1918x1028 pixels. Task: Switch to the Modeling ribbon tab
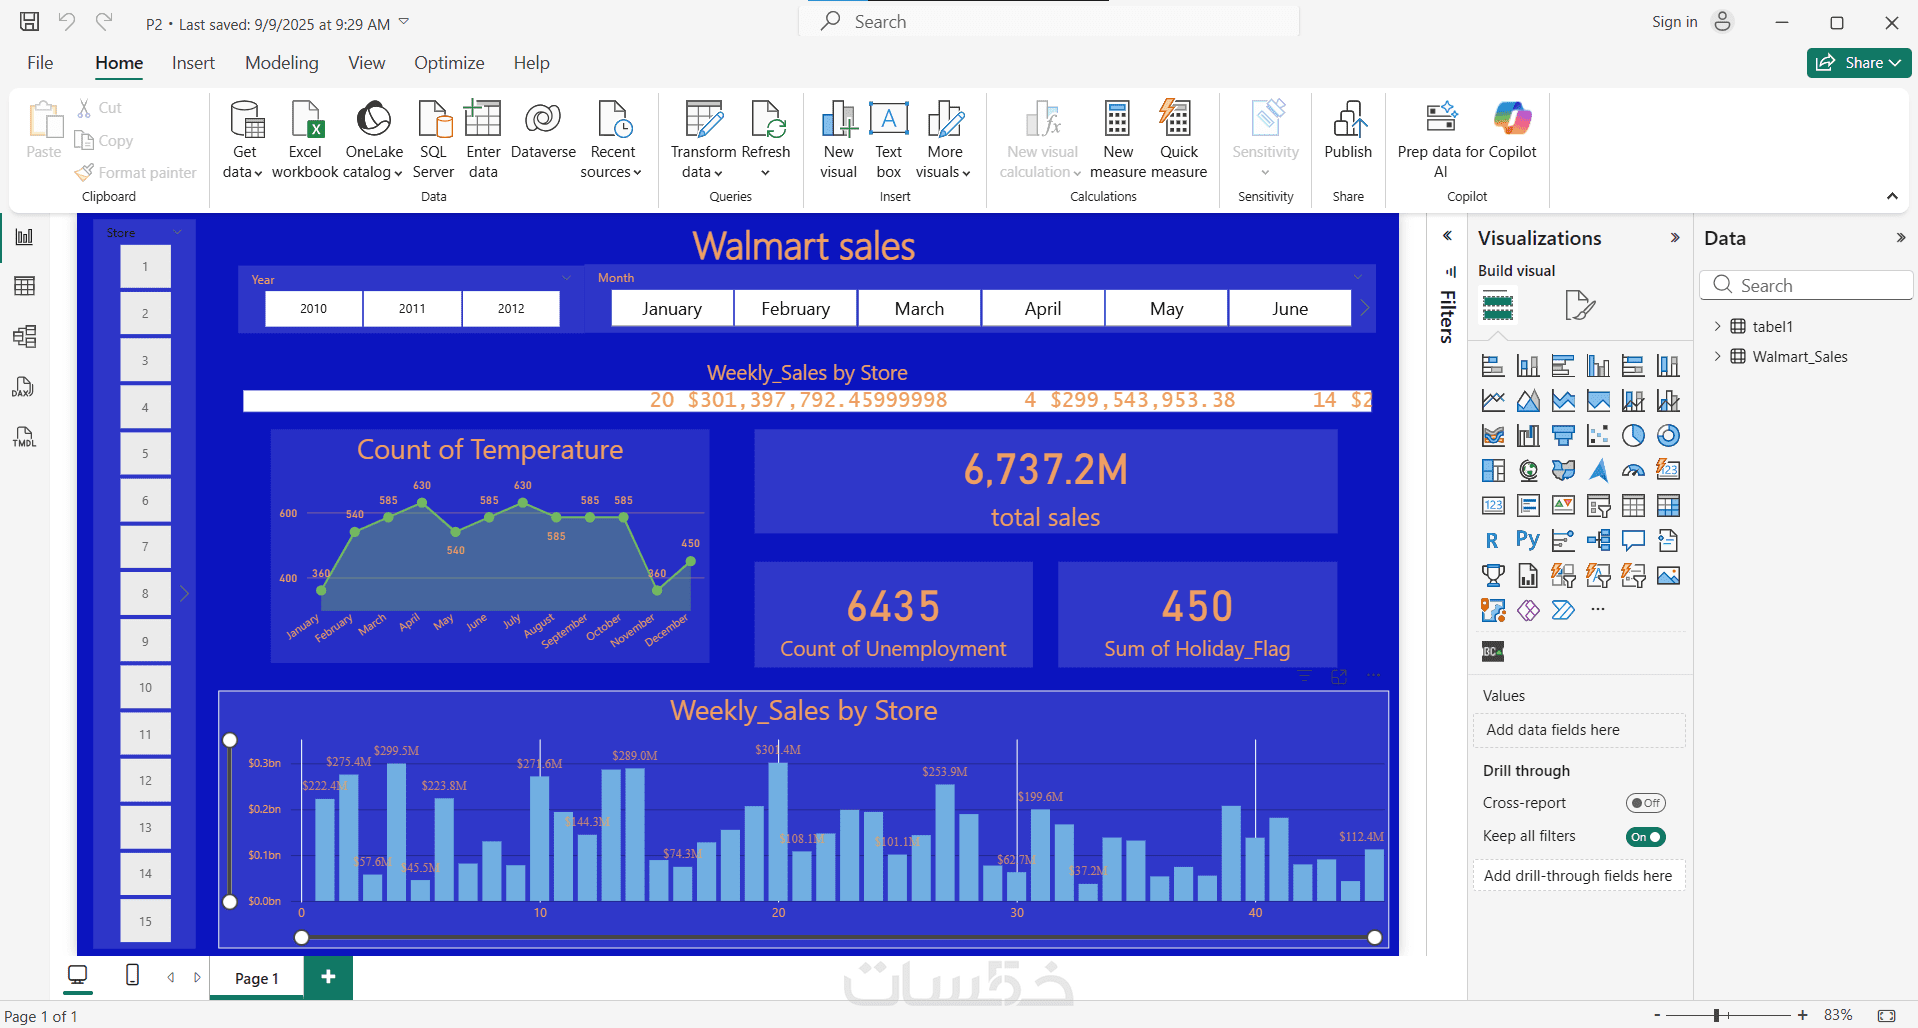282,63
